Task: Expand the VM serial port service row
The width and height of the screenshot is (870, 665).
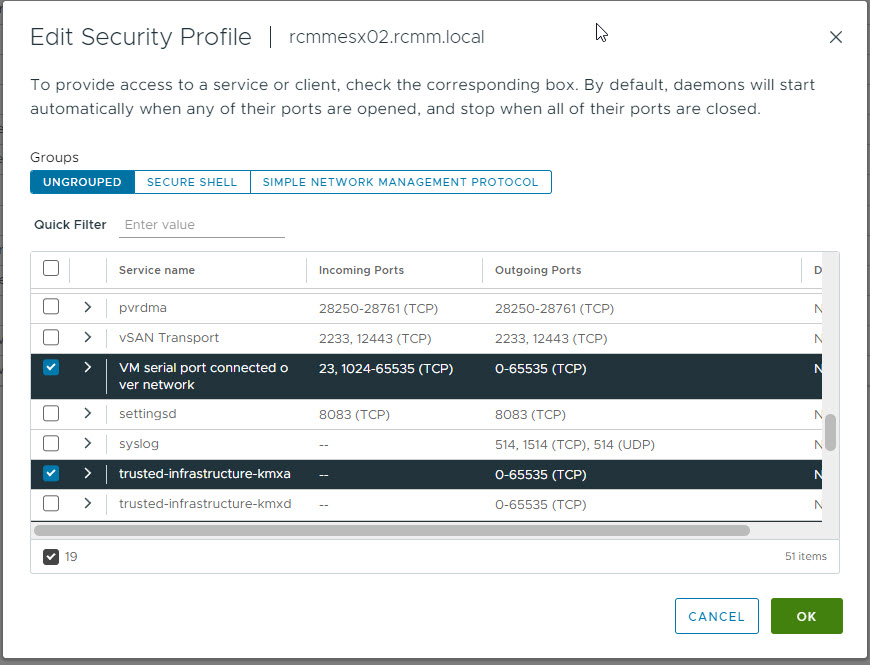Action: point(87,367)
